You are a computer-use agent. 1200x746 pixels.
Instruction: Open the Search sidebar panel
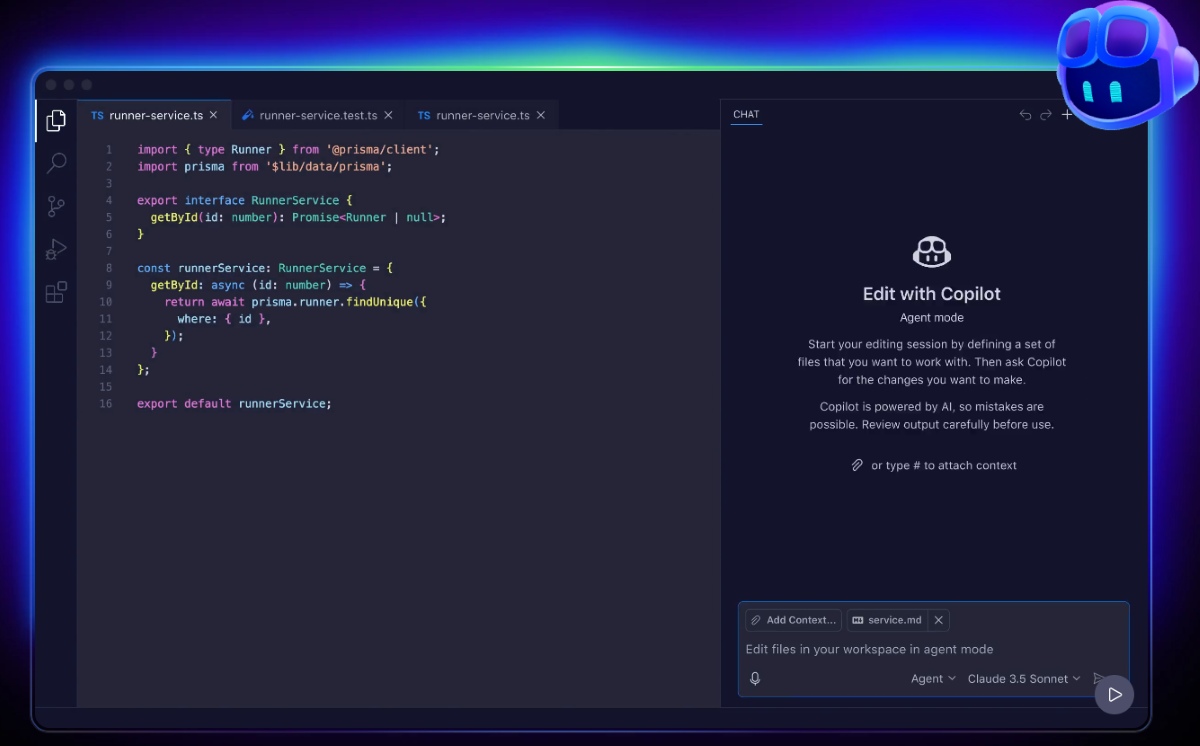[57, 163]
